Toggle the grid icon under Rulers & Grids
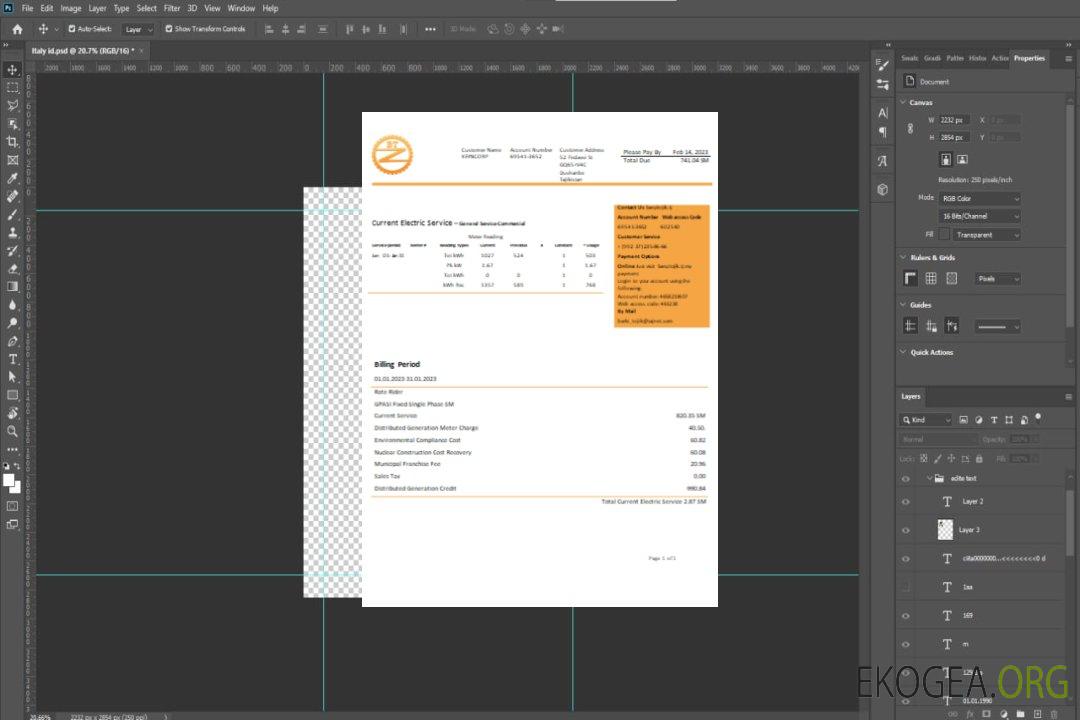This screenshot has width=1080, height=720. pyautogui.click(x=931, y=278)
